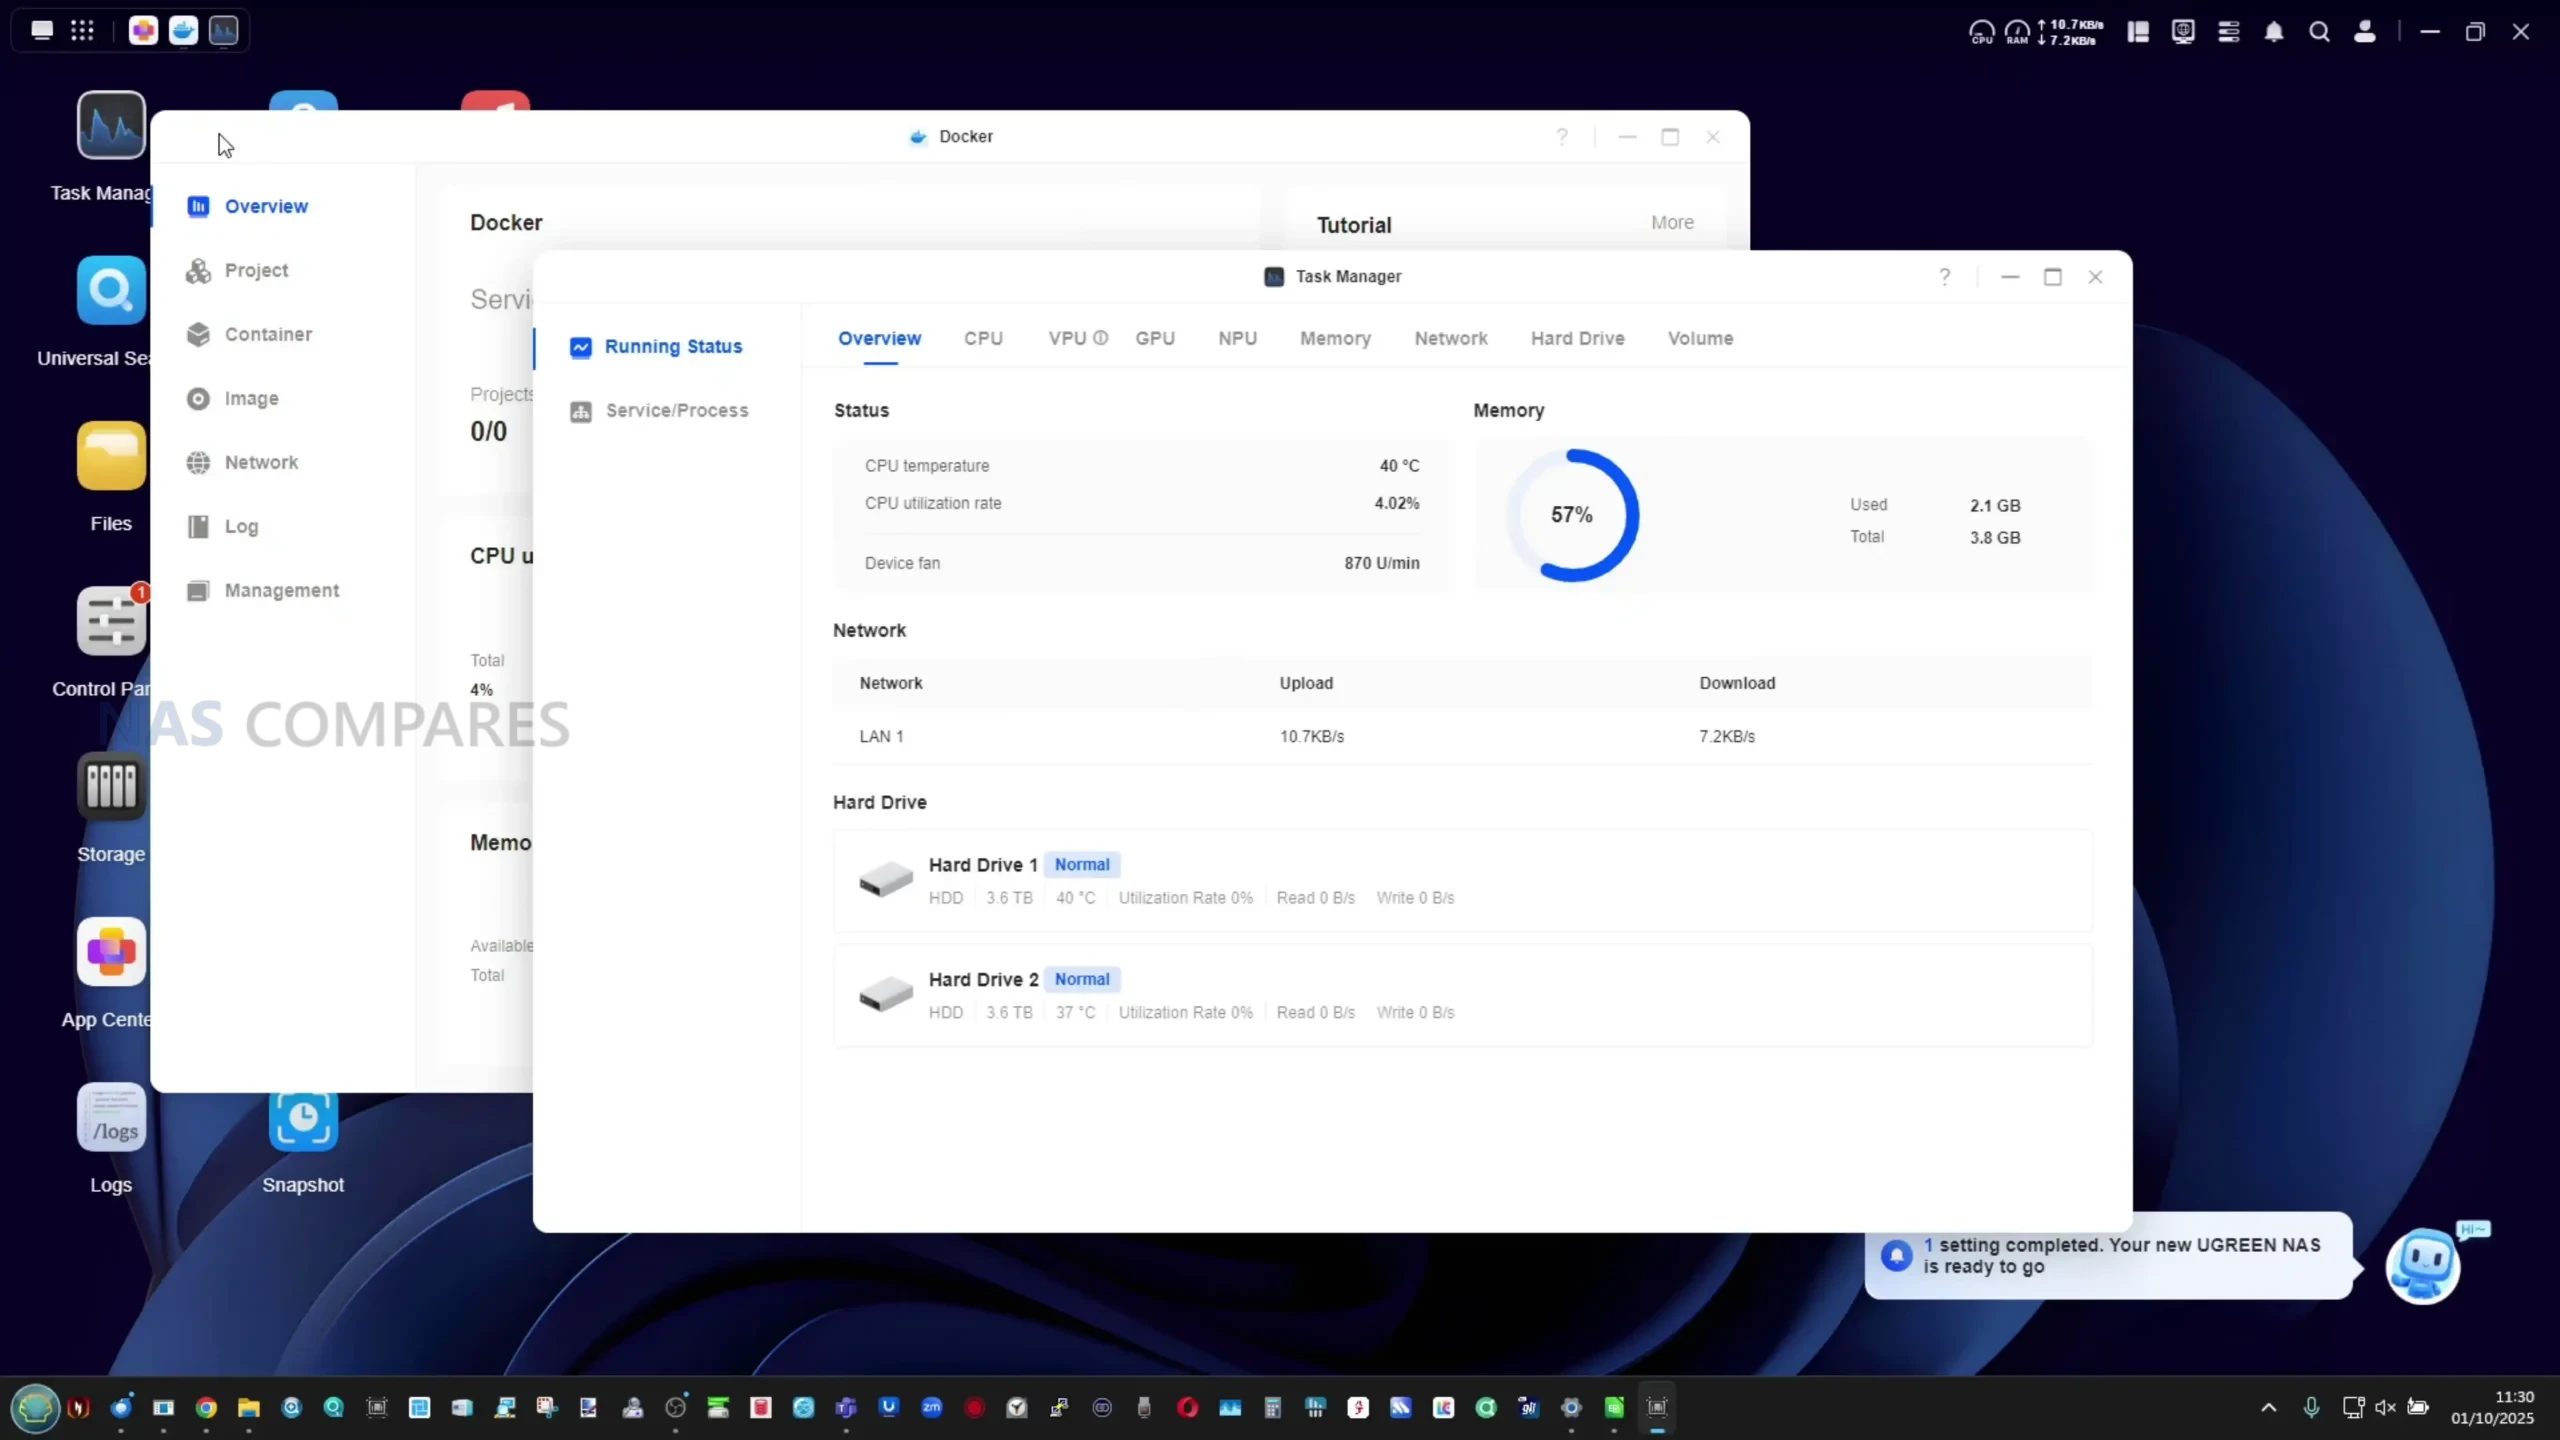Click the UGREEN assistant robot icon
Image resolution: width=2560 pixels, height=1440 pixels.
coord(2422,1265)
